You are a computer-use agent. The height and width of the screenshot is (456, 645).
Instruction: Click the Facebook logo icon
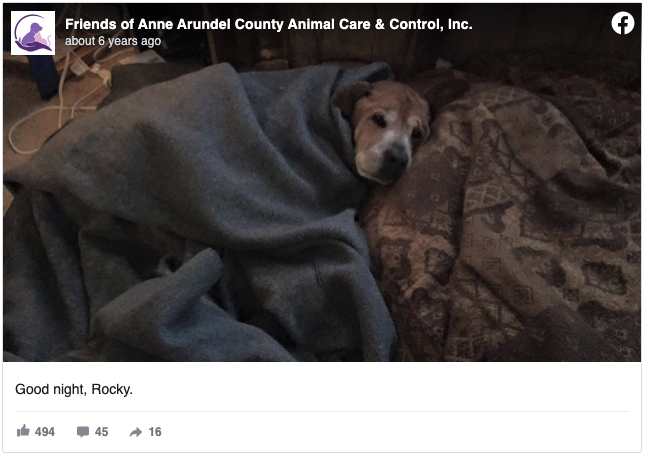pyautogui.click(x=622, y=23)
